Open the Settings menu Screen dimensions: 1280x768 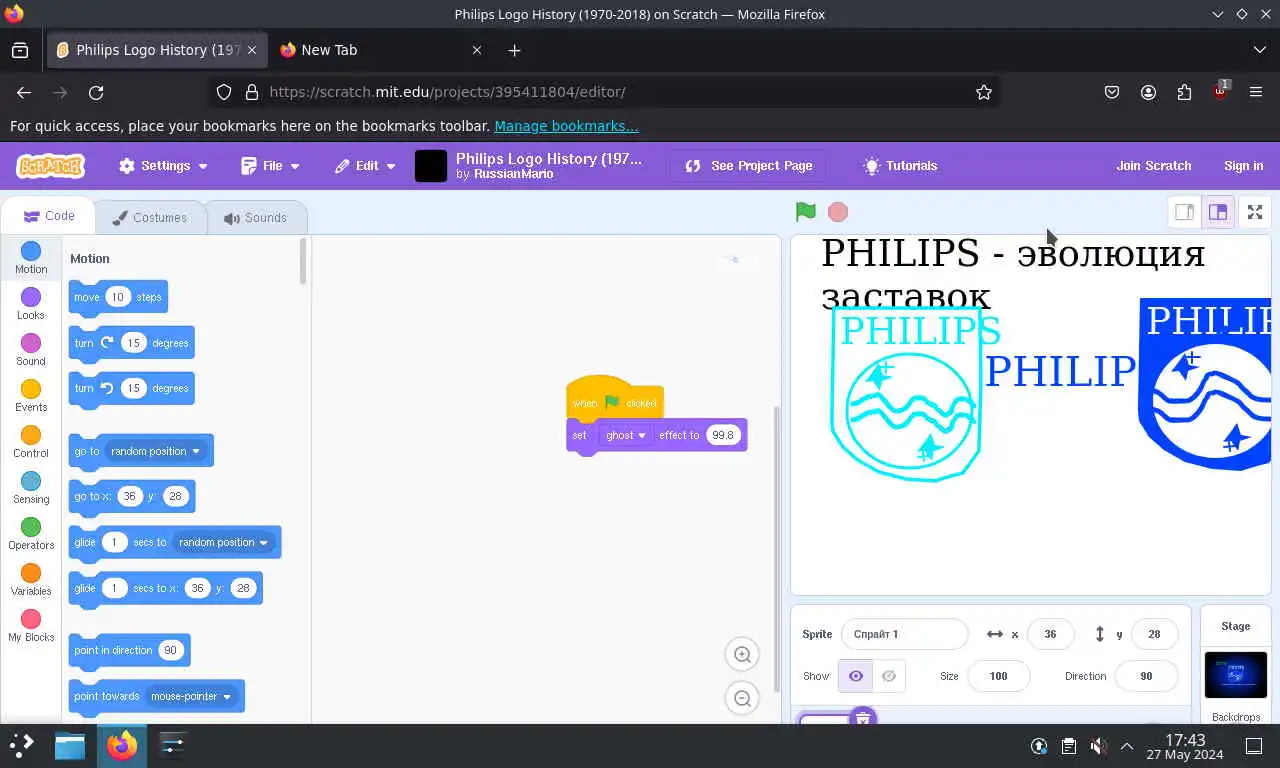pos(163,166)
